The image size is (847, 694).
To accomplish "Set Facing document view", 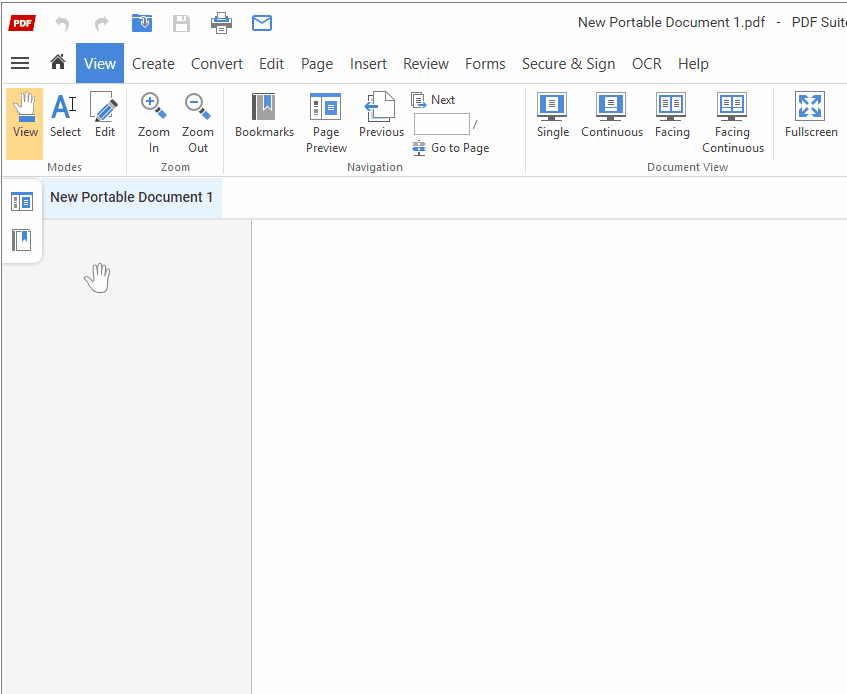I will click(x=672, y=116).
